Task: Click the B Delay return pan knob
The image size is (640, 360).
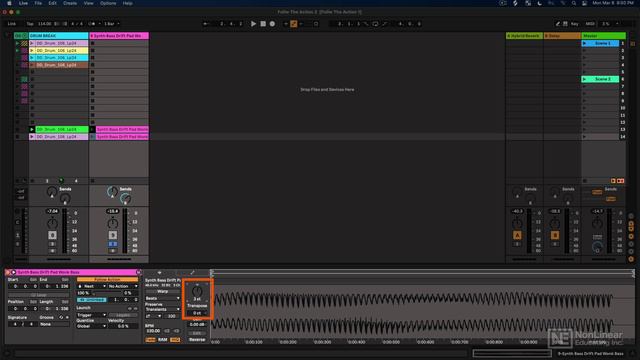Action: click(555, 223)
